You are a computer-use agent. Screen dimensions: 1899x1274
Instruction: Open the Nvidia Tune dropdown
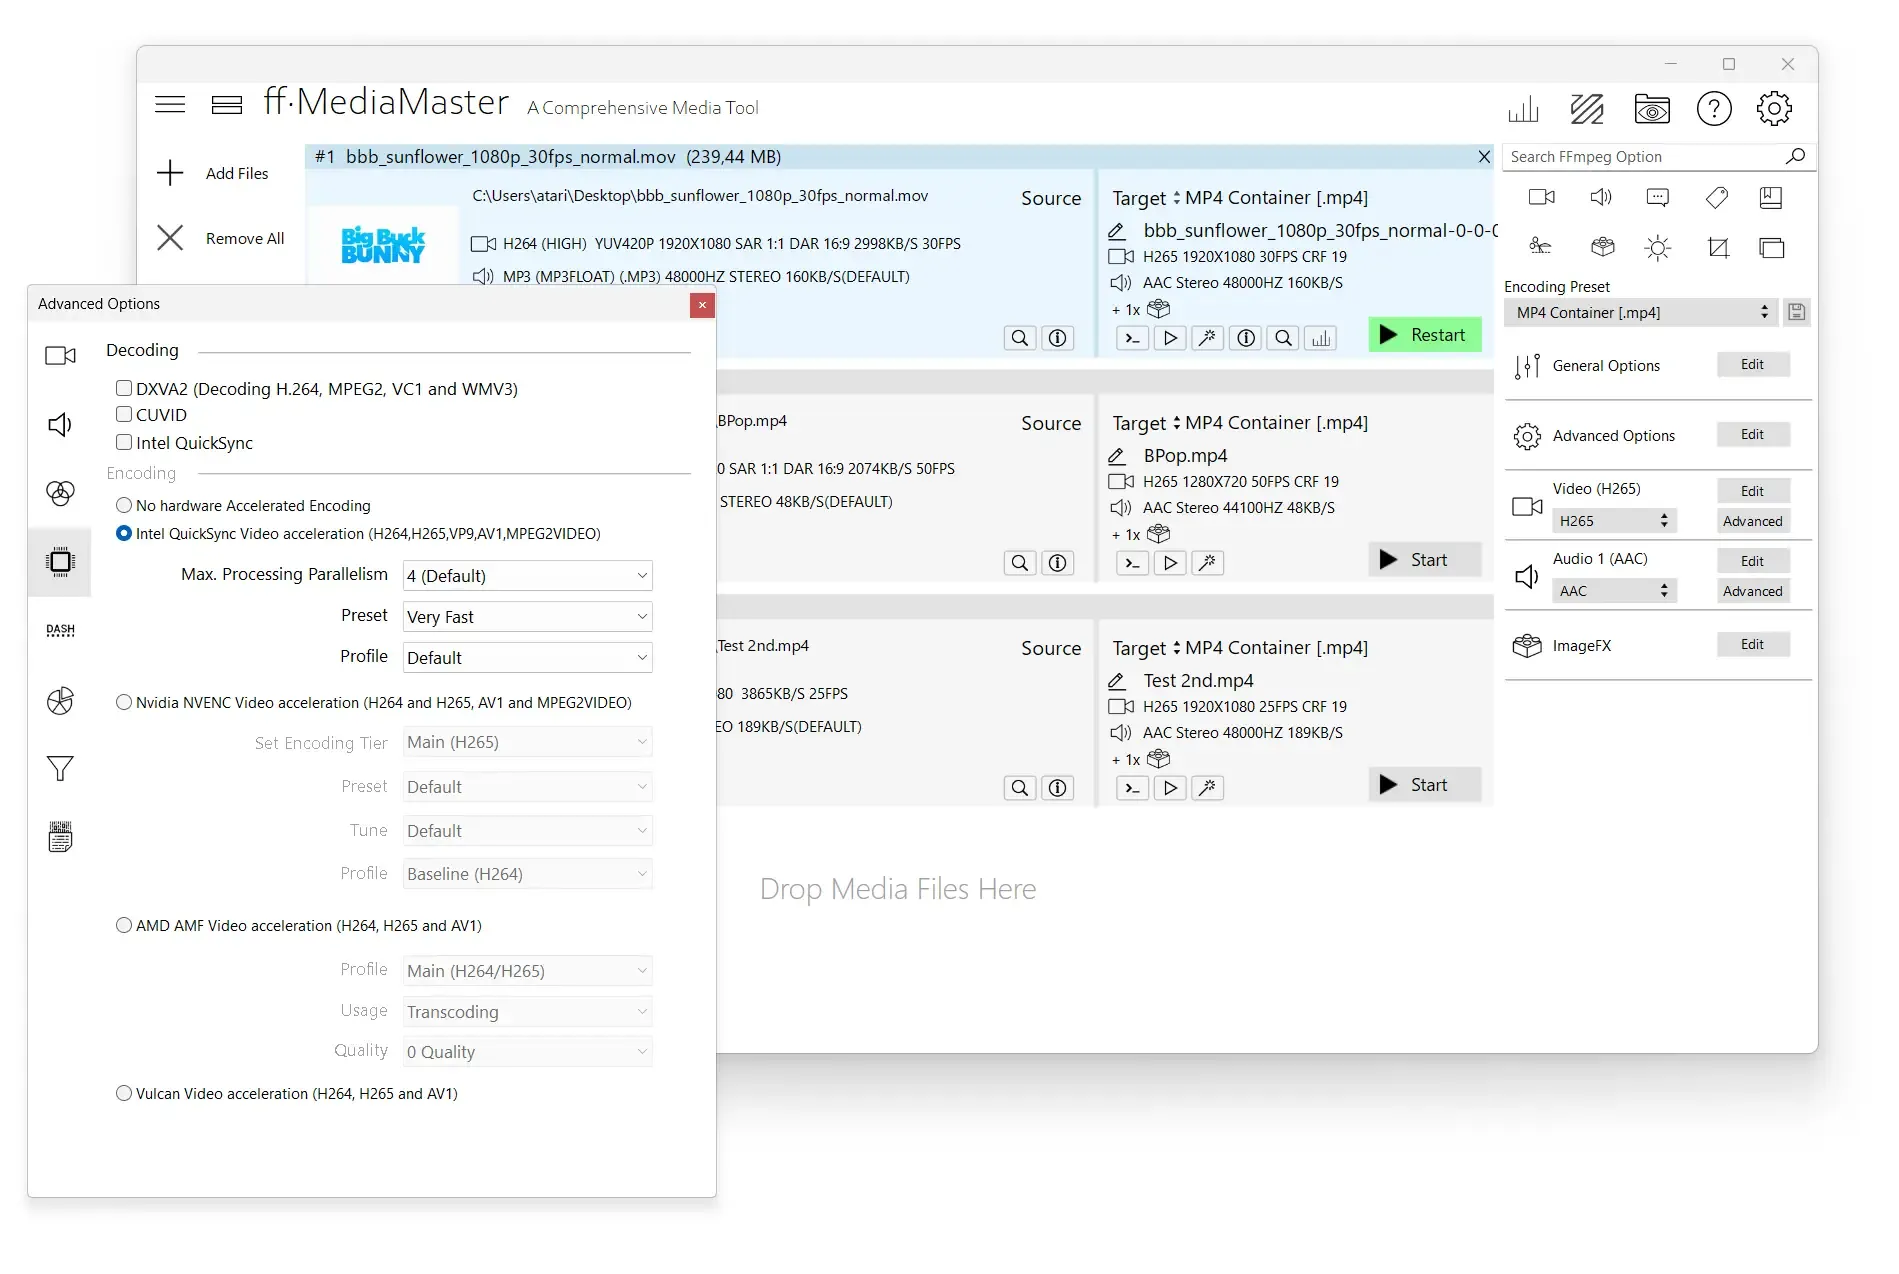click(527, 831)
